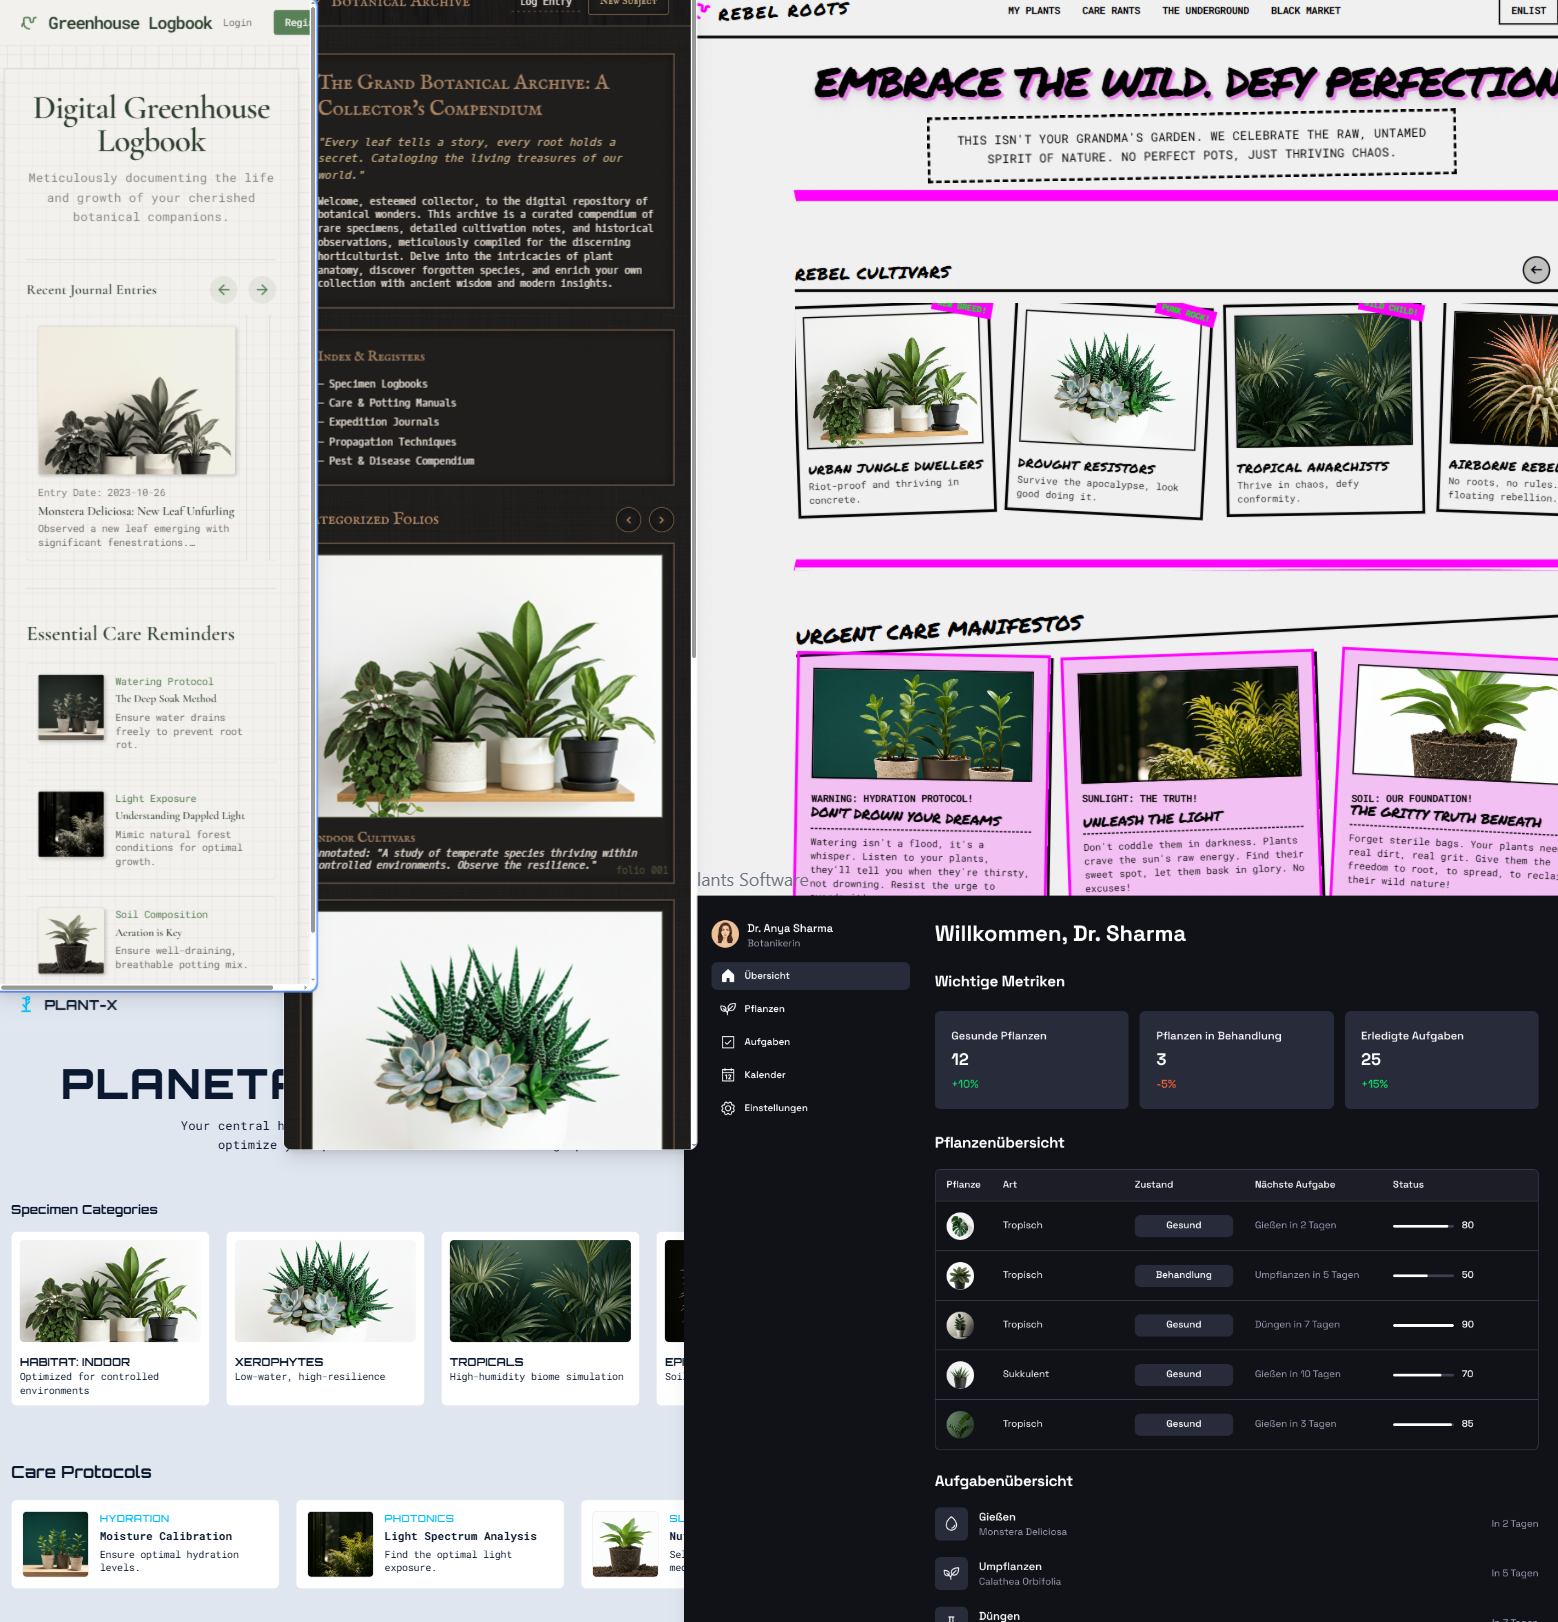
Task: Click the status bar showing 80
Action: click(1423, 1226)
